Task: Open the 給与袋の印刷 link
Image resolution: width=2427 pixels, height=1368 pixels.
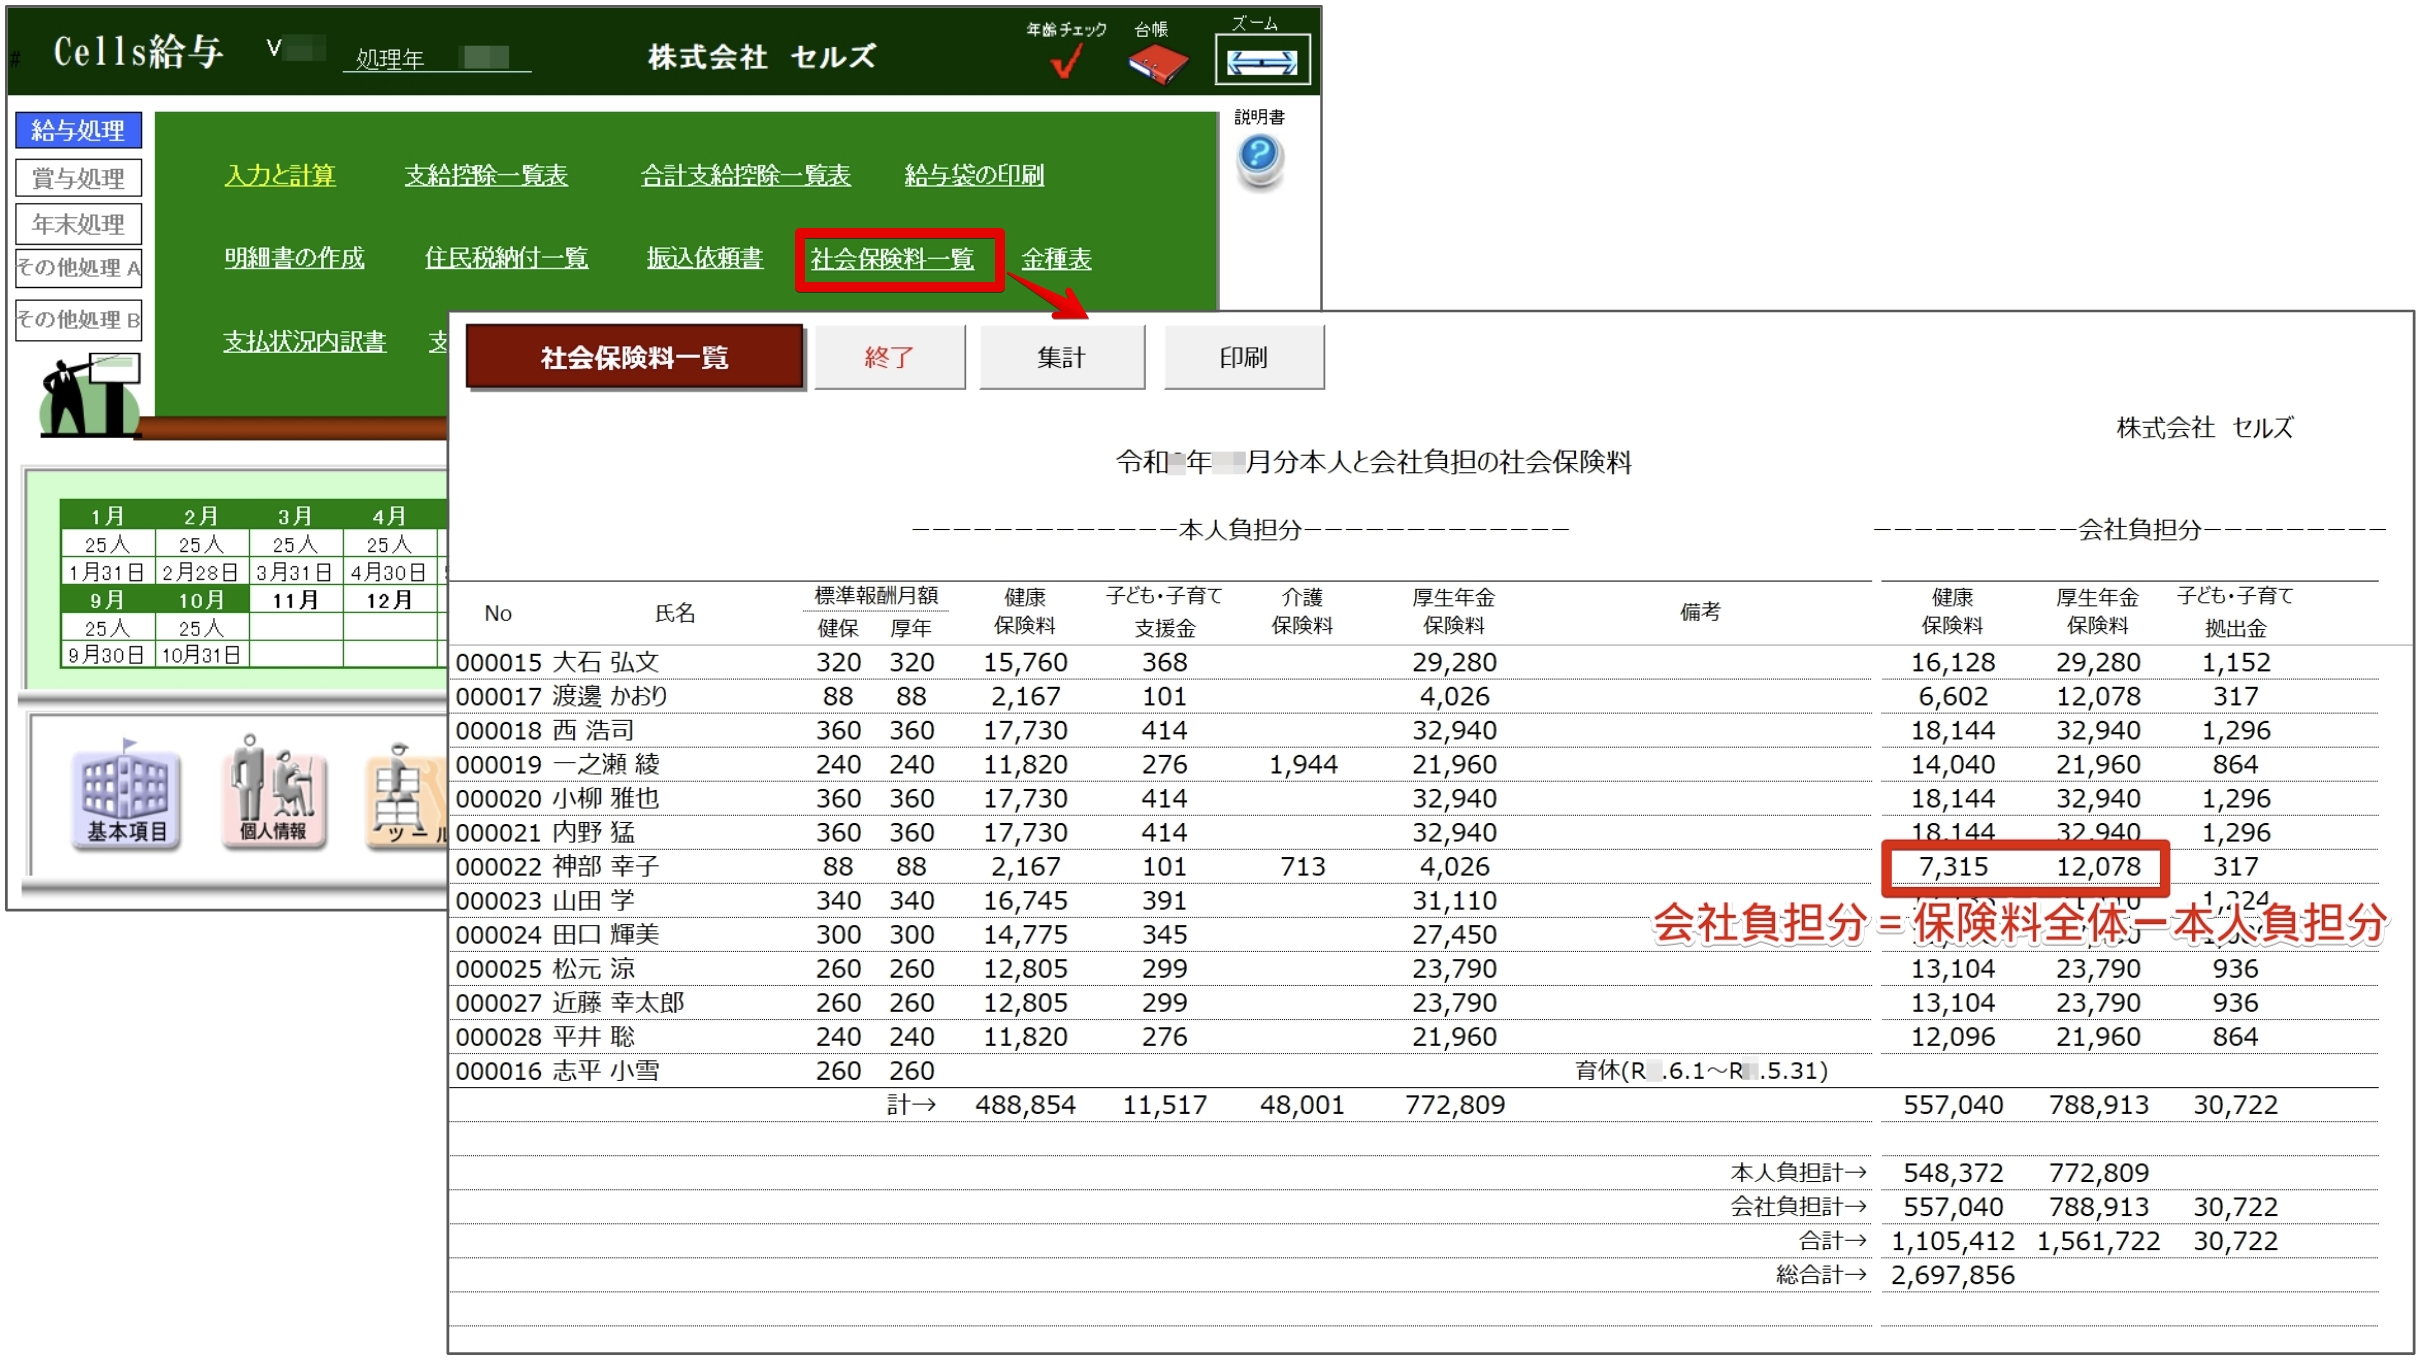Action: coord(975,176)
